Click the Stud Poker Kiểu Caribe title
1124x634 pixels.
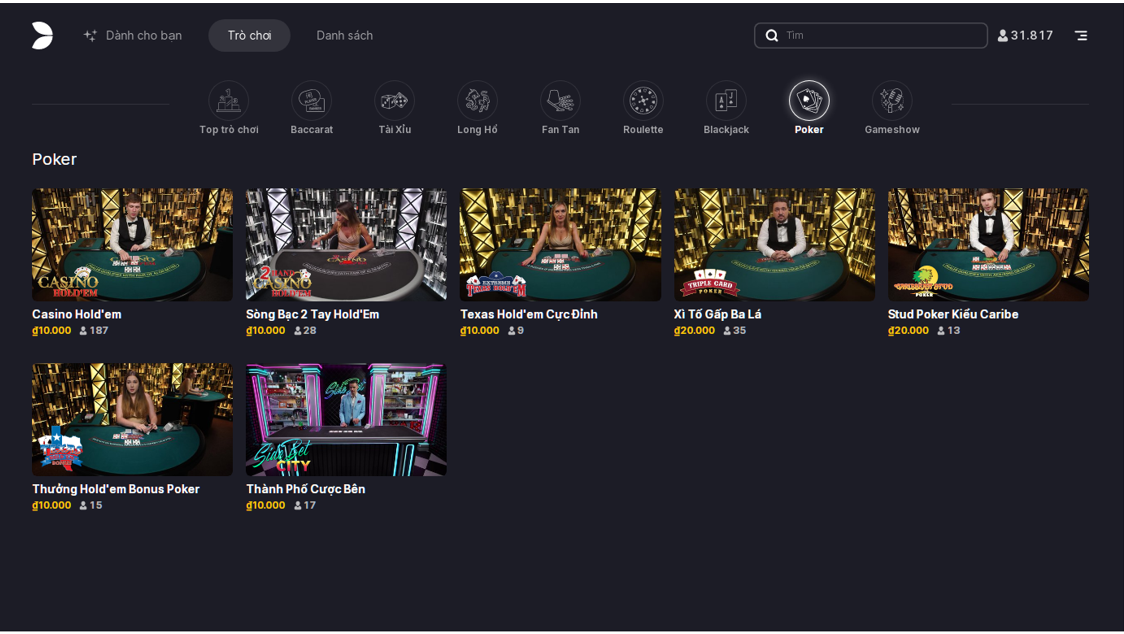click(x=953, y=314)
